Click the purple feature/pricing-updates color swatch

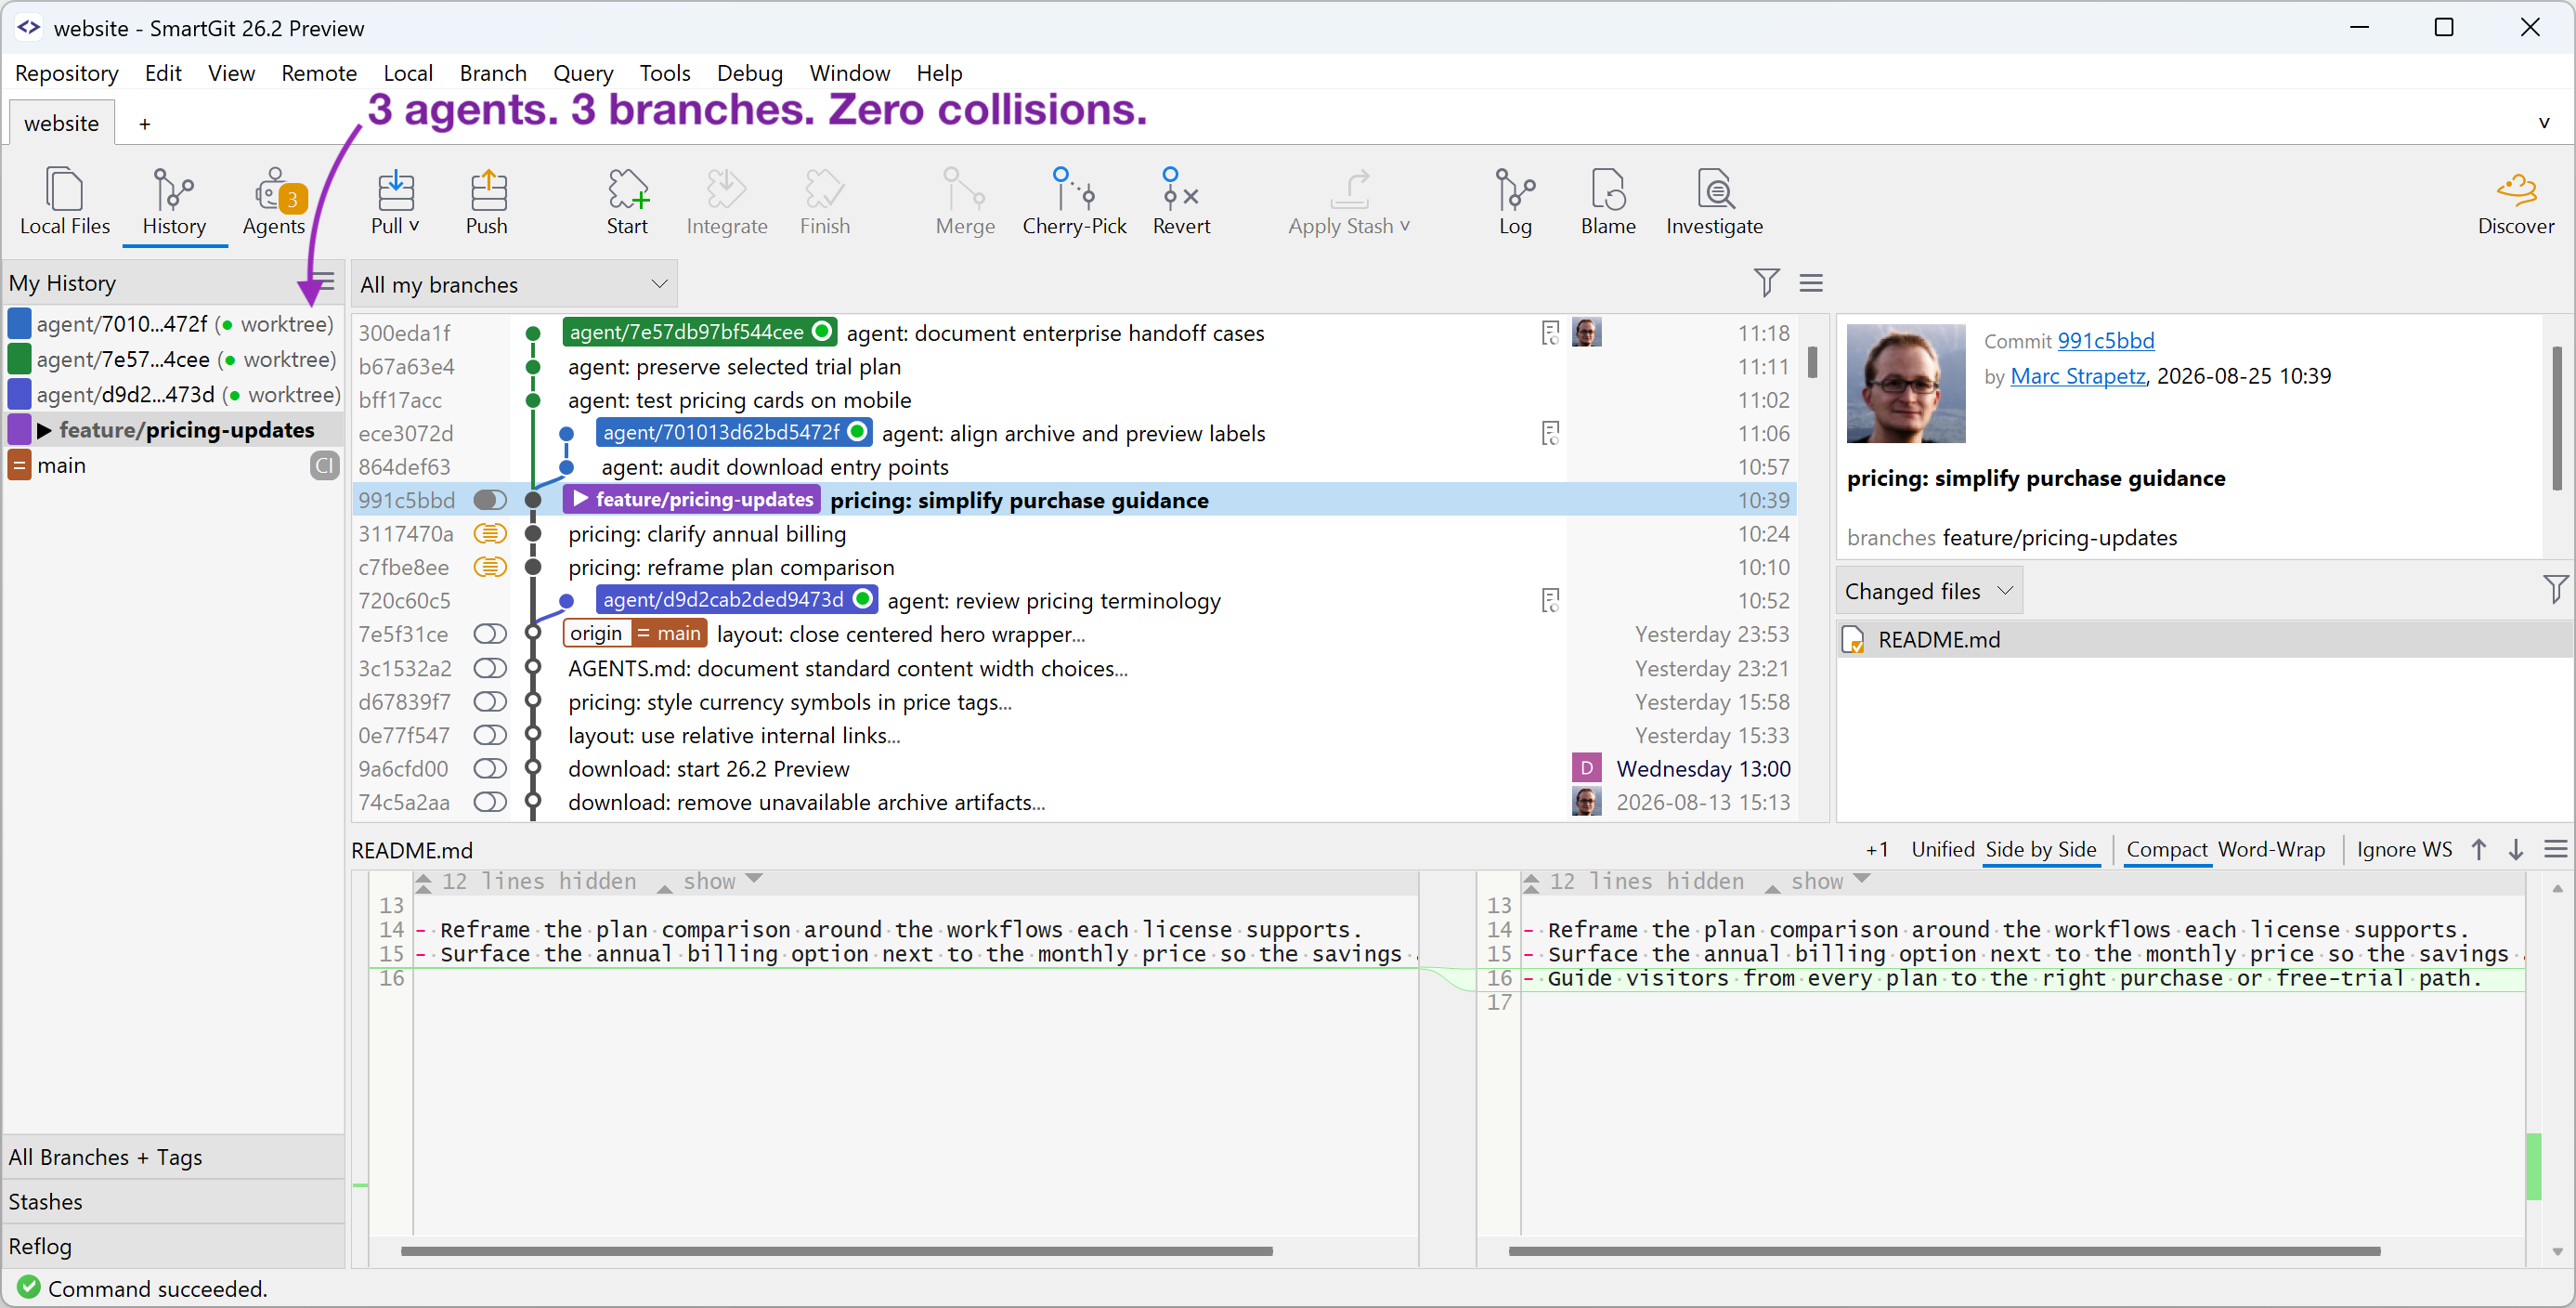[x=19, y=430]
